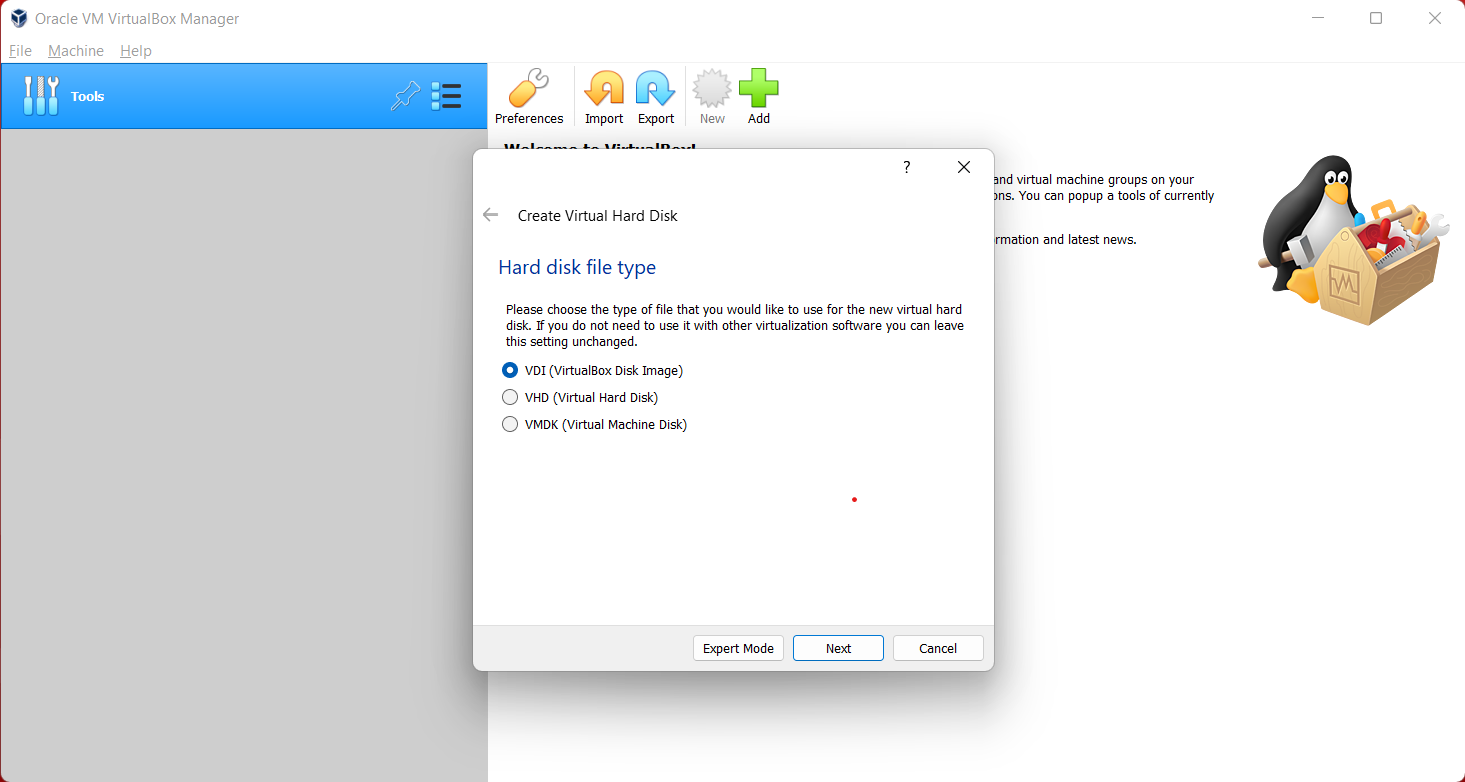Viewport: 1465px width, 782px height.
Task: Open the Machine menu
Action: coord(76,51)
